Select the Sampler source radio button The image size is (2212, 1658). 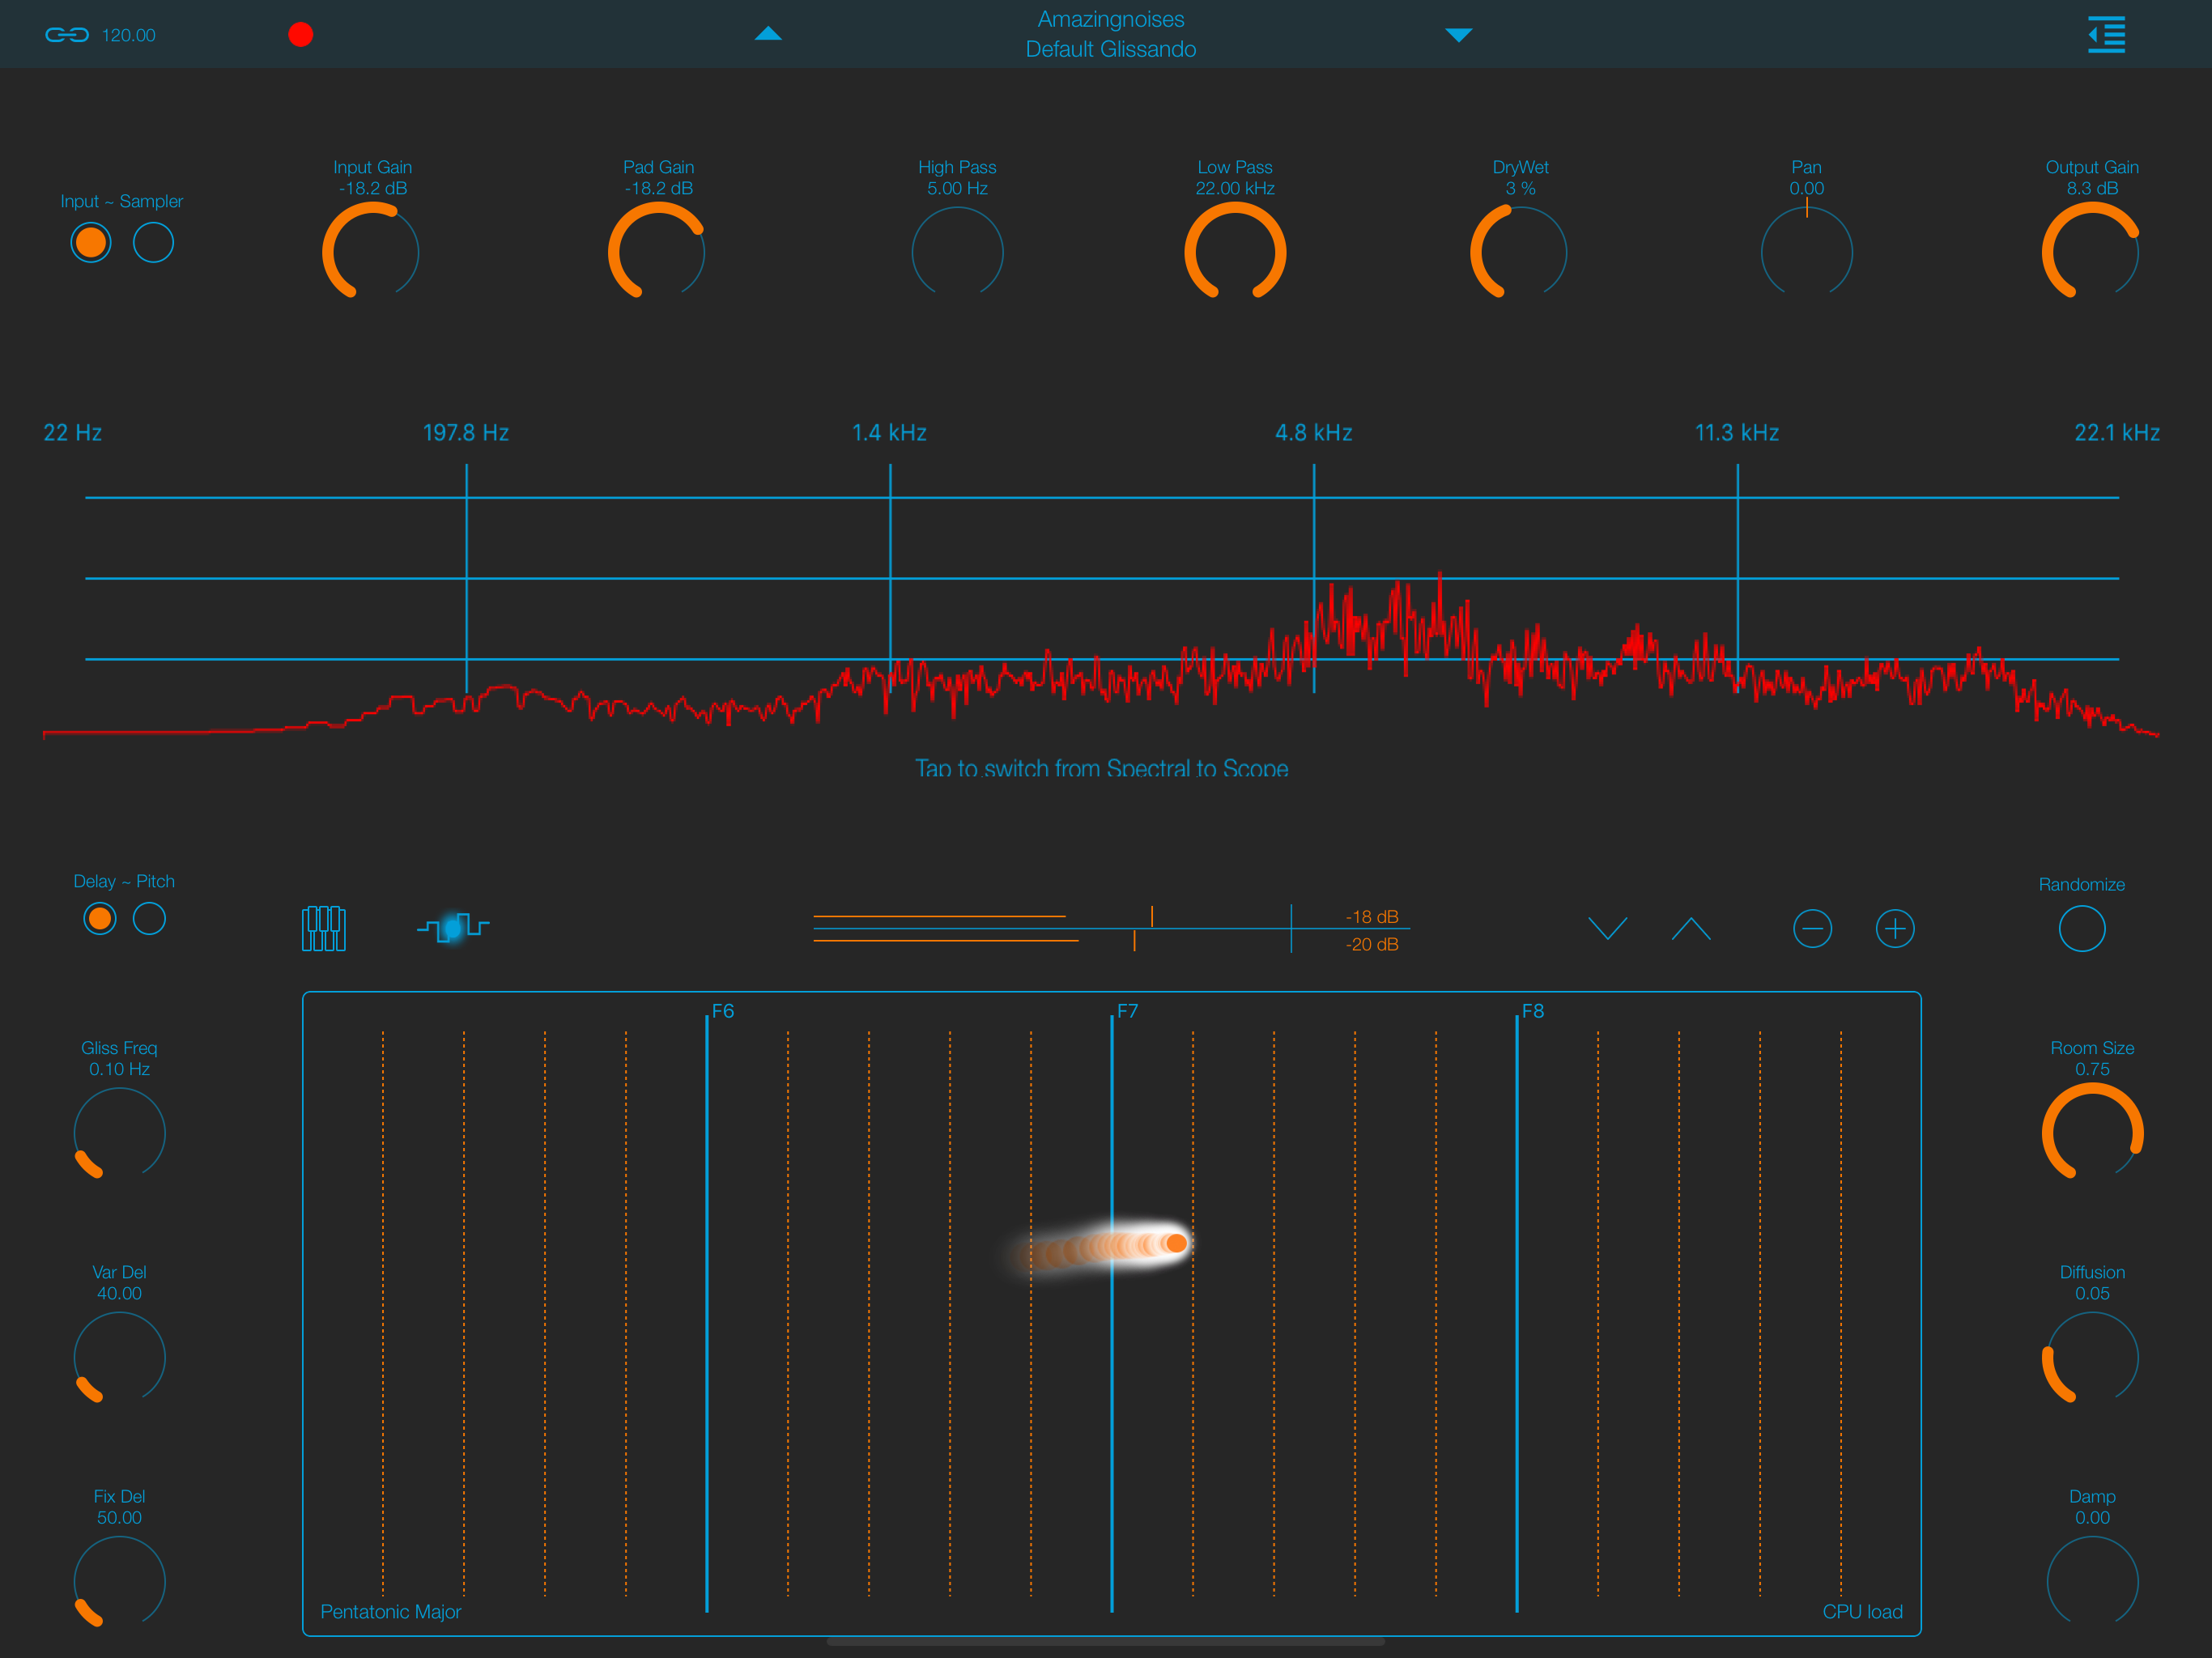[153, 242]
